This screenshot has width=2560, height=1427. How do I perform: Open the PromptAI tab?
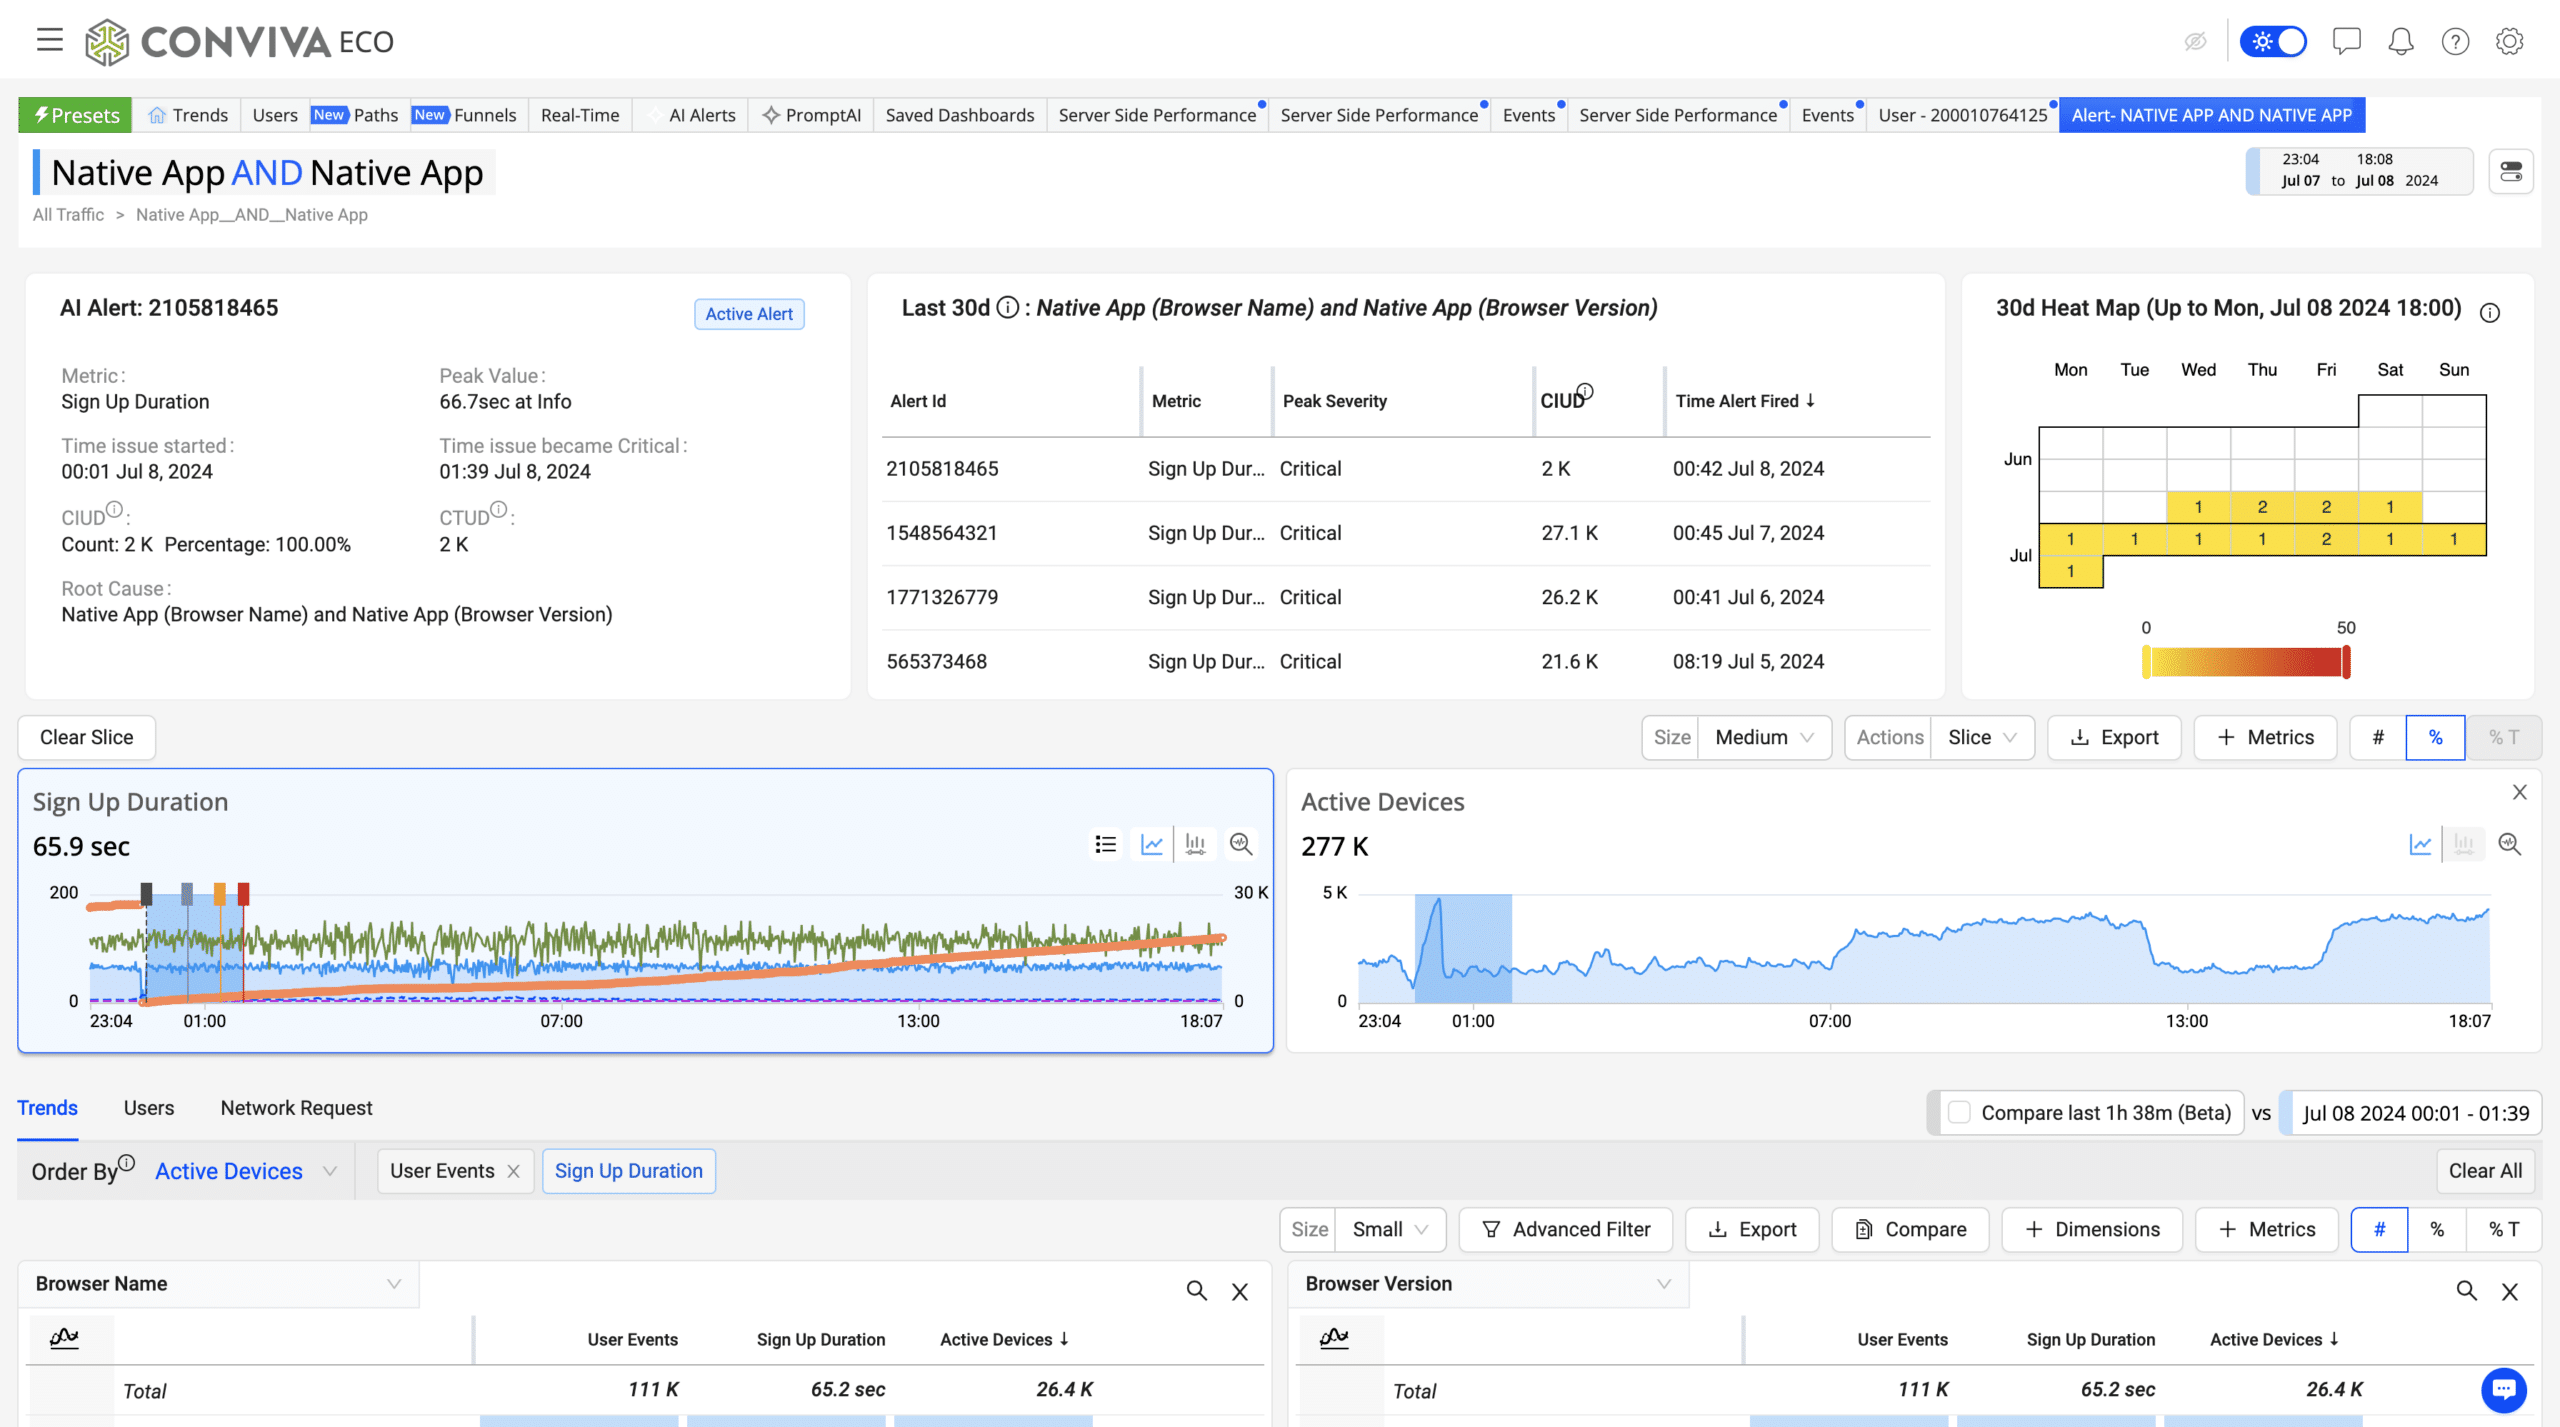pos(811,115)
